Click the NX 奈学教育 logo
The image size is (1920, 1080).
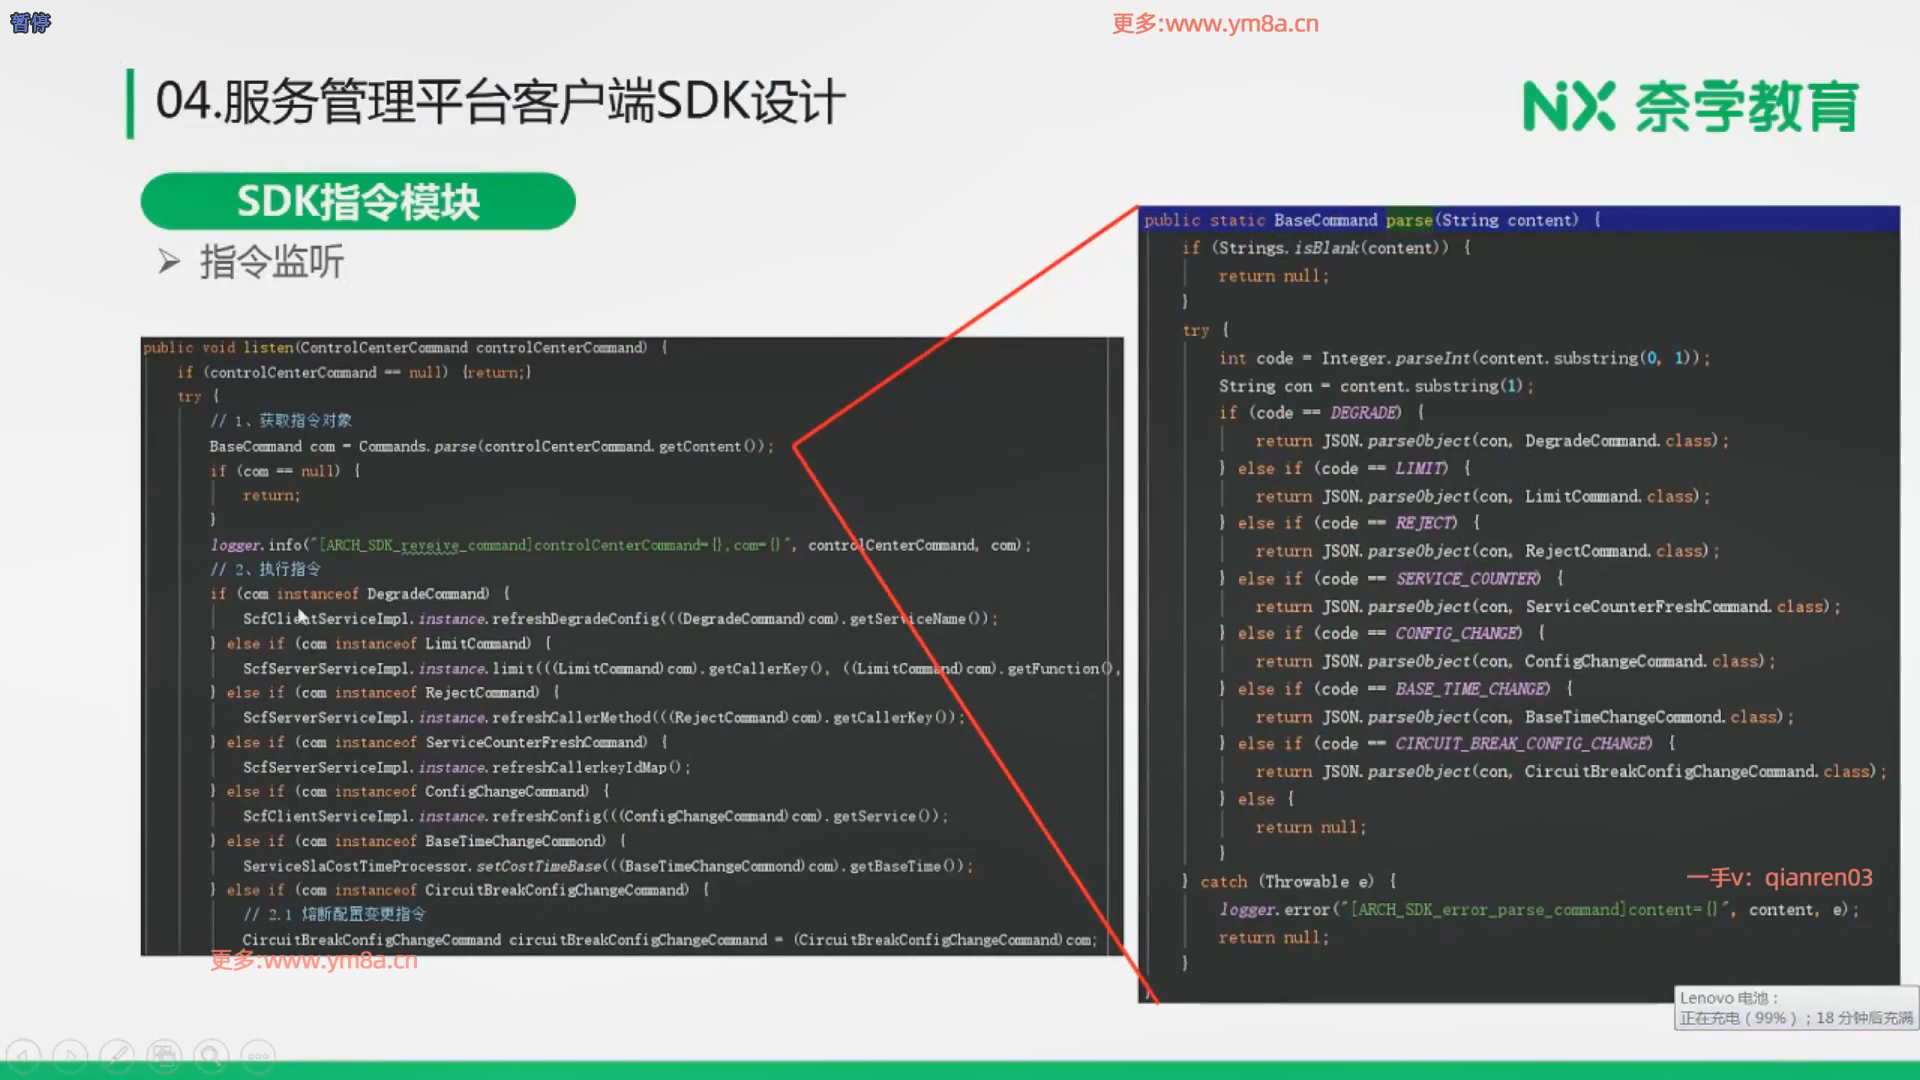pos(1690,106)
